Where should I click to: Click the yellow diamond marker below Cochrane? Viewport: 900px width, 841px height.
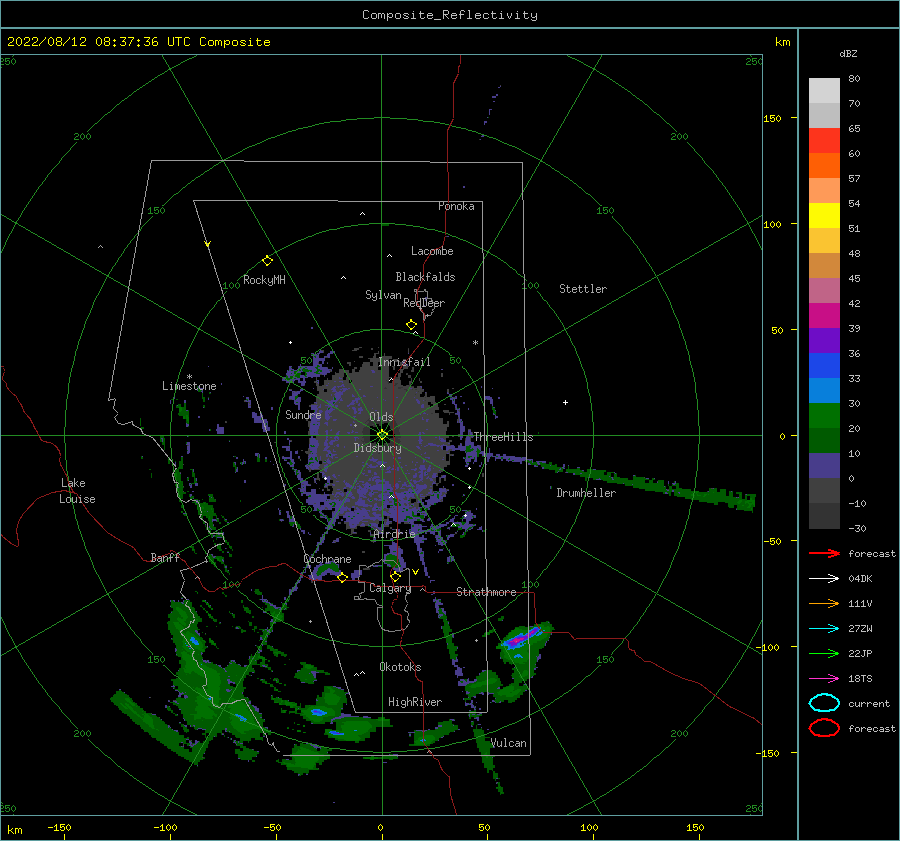click(x=342, y=578)
